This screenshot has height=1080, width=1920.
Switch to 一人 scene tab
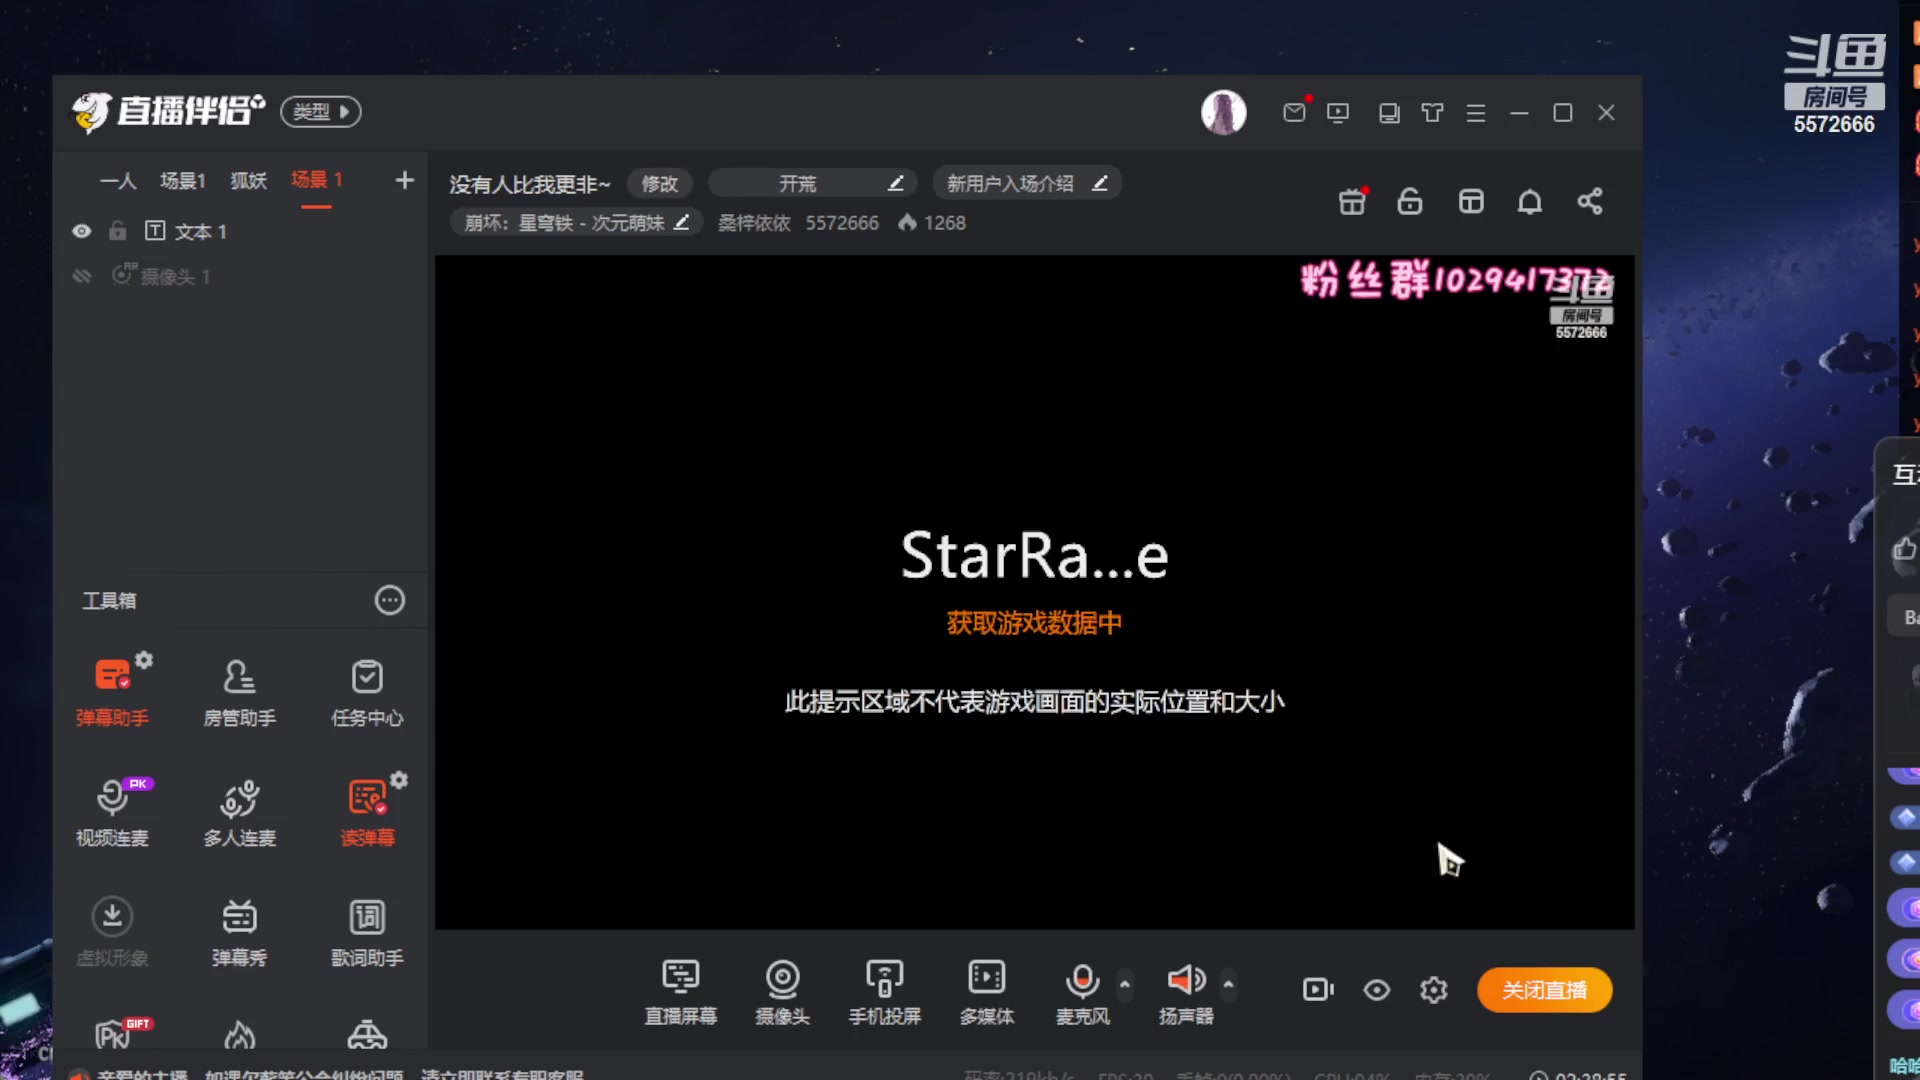[x=118, y=181]
